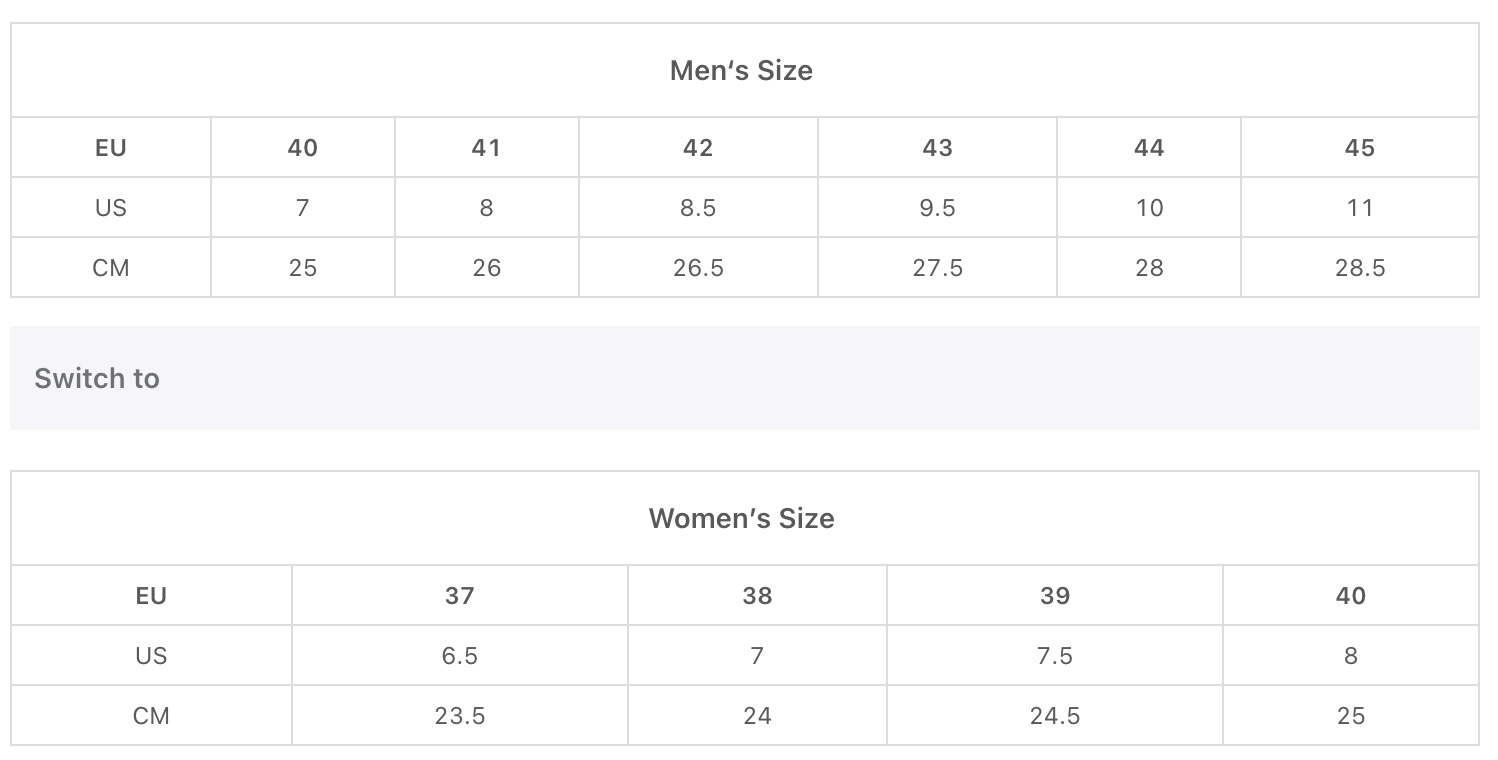Viewport: 1498px width, 760px height.
Task: Pick EU 44 in men's size chart
Action: (1149, 148)
